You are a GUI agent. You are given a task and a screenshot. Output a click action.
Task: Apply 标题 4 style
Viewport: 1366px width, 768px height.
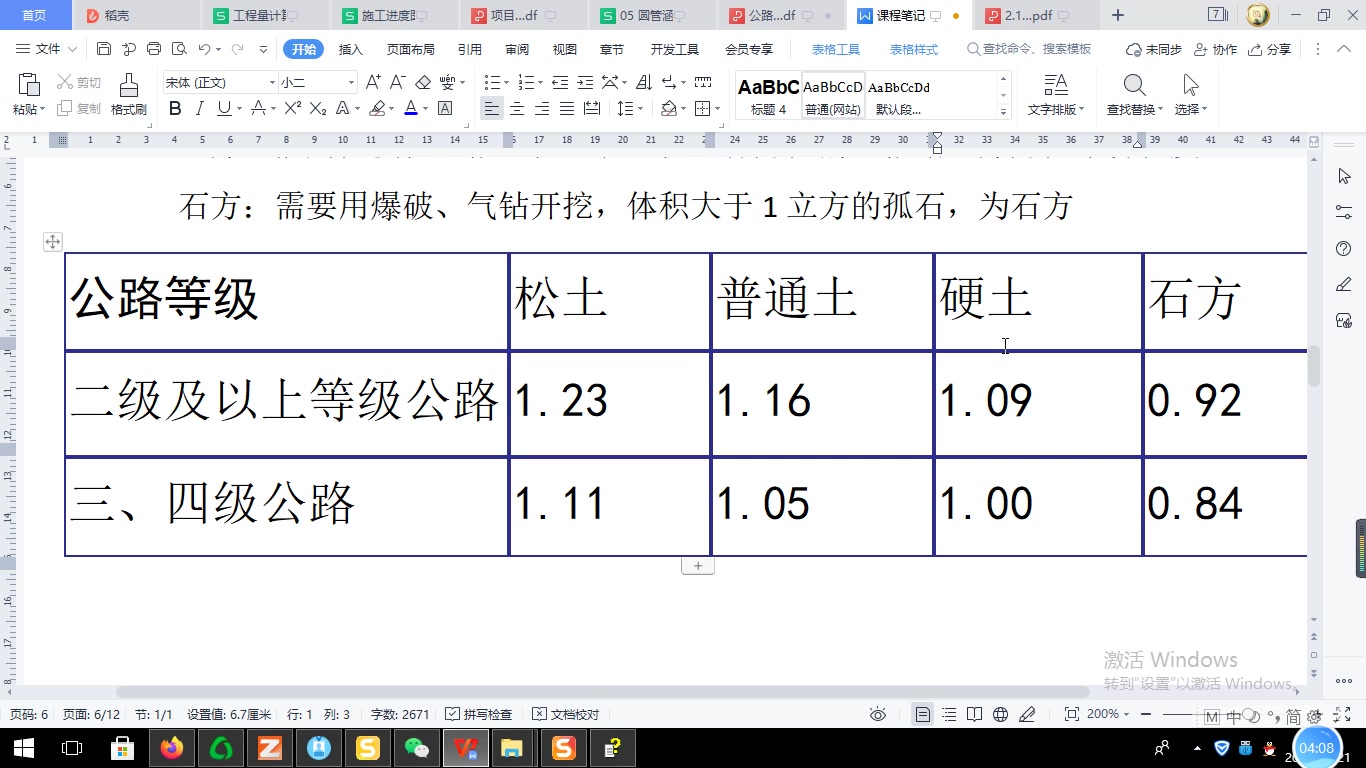click(769, 96)
